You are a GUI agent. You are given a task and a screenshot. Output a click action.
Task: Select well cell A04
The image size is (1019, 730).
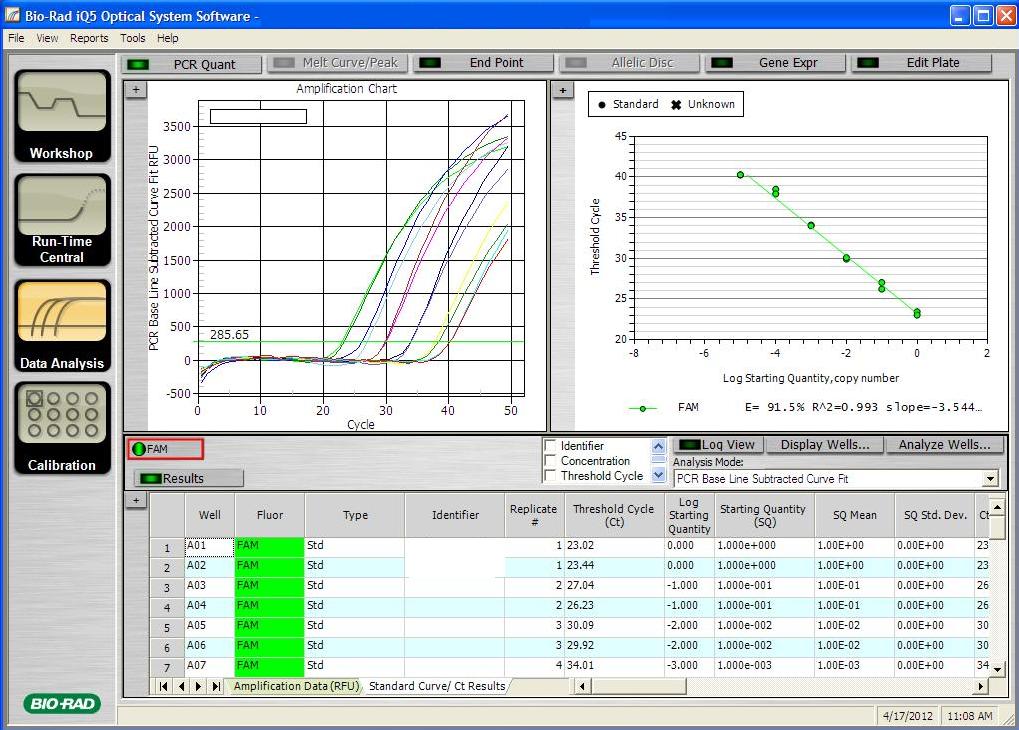click(x=209, y=606)
